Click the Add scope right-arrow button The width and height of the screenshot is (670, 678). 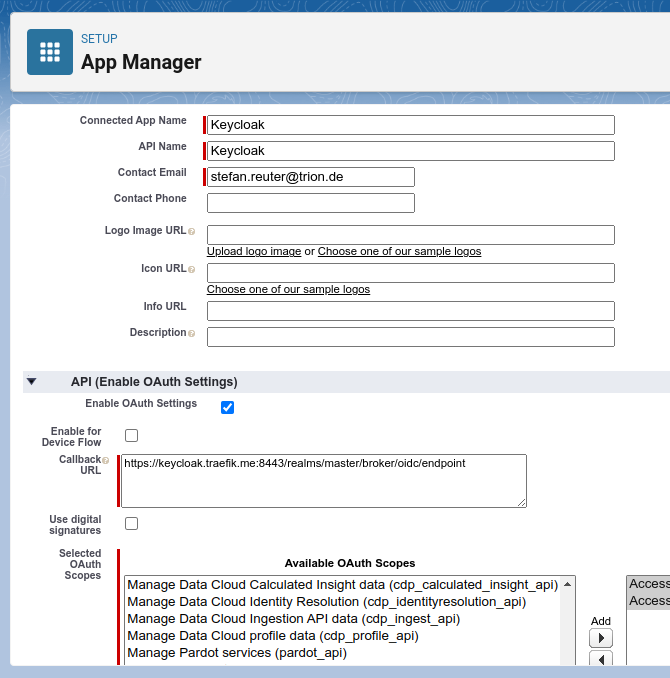point(601,638)
